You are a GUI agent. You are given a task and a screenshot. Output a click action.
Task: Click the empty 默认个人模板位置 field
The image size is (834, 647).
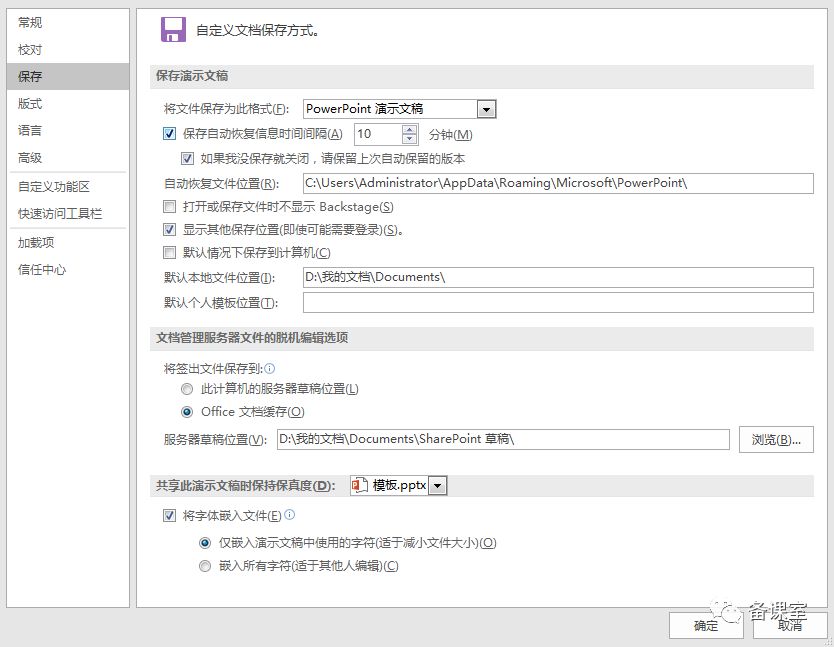(x=558, y=302)
